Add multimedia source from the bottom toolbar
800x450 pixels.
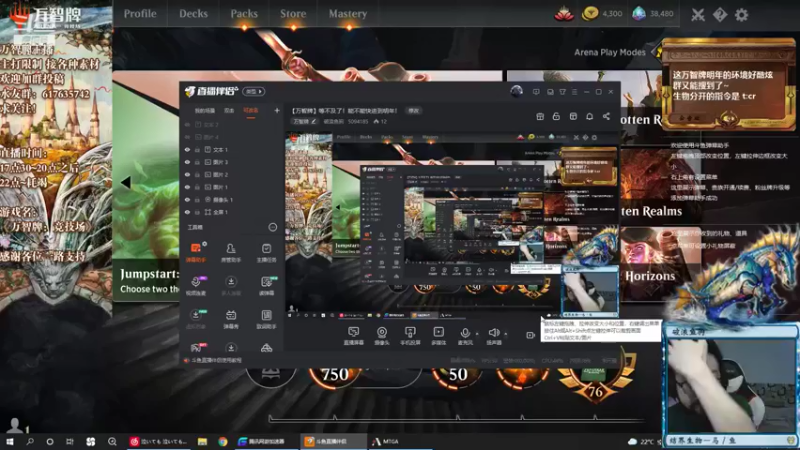tap(438, 336)
